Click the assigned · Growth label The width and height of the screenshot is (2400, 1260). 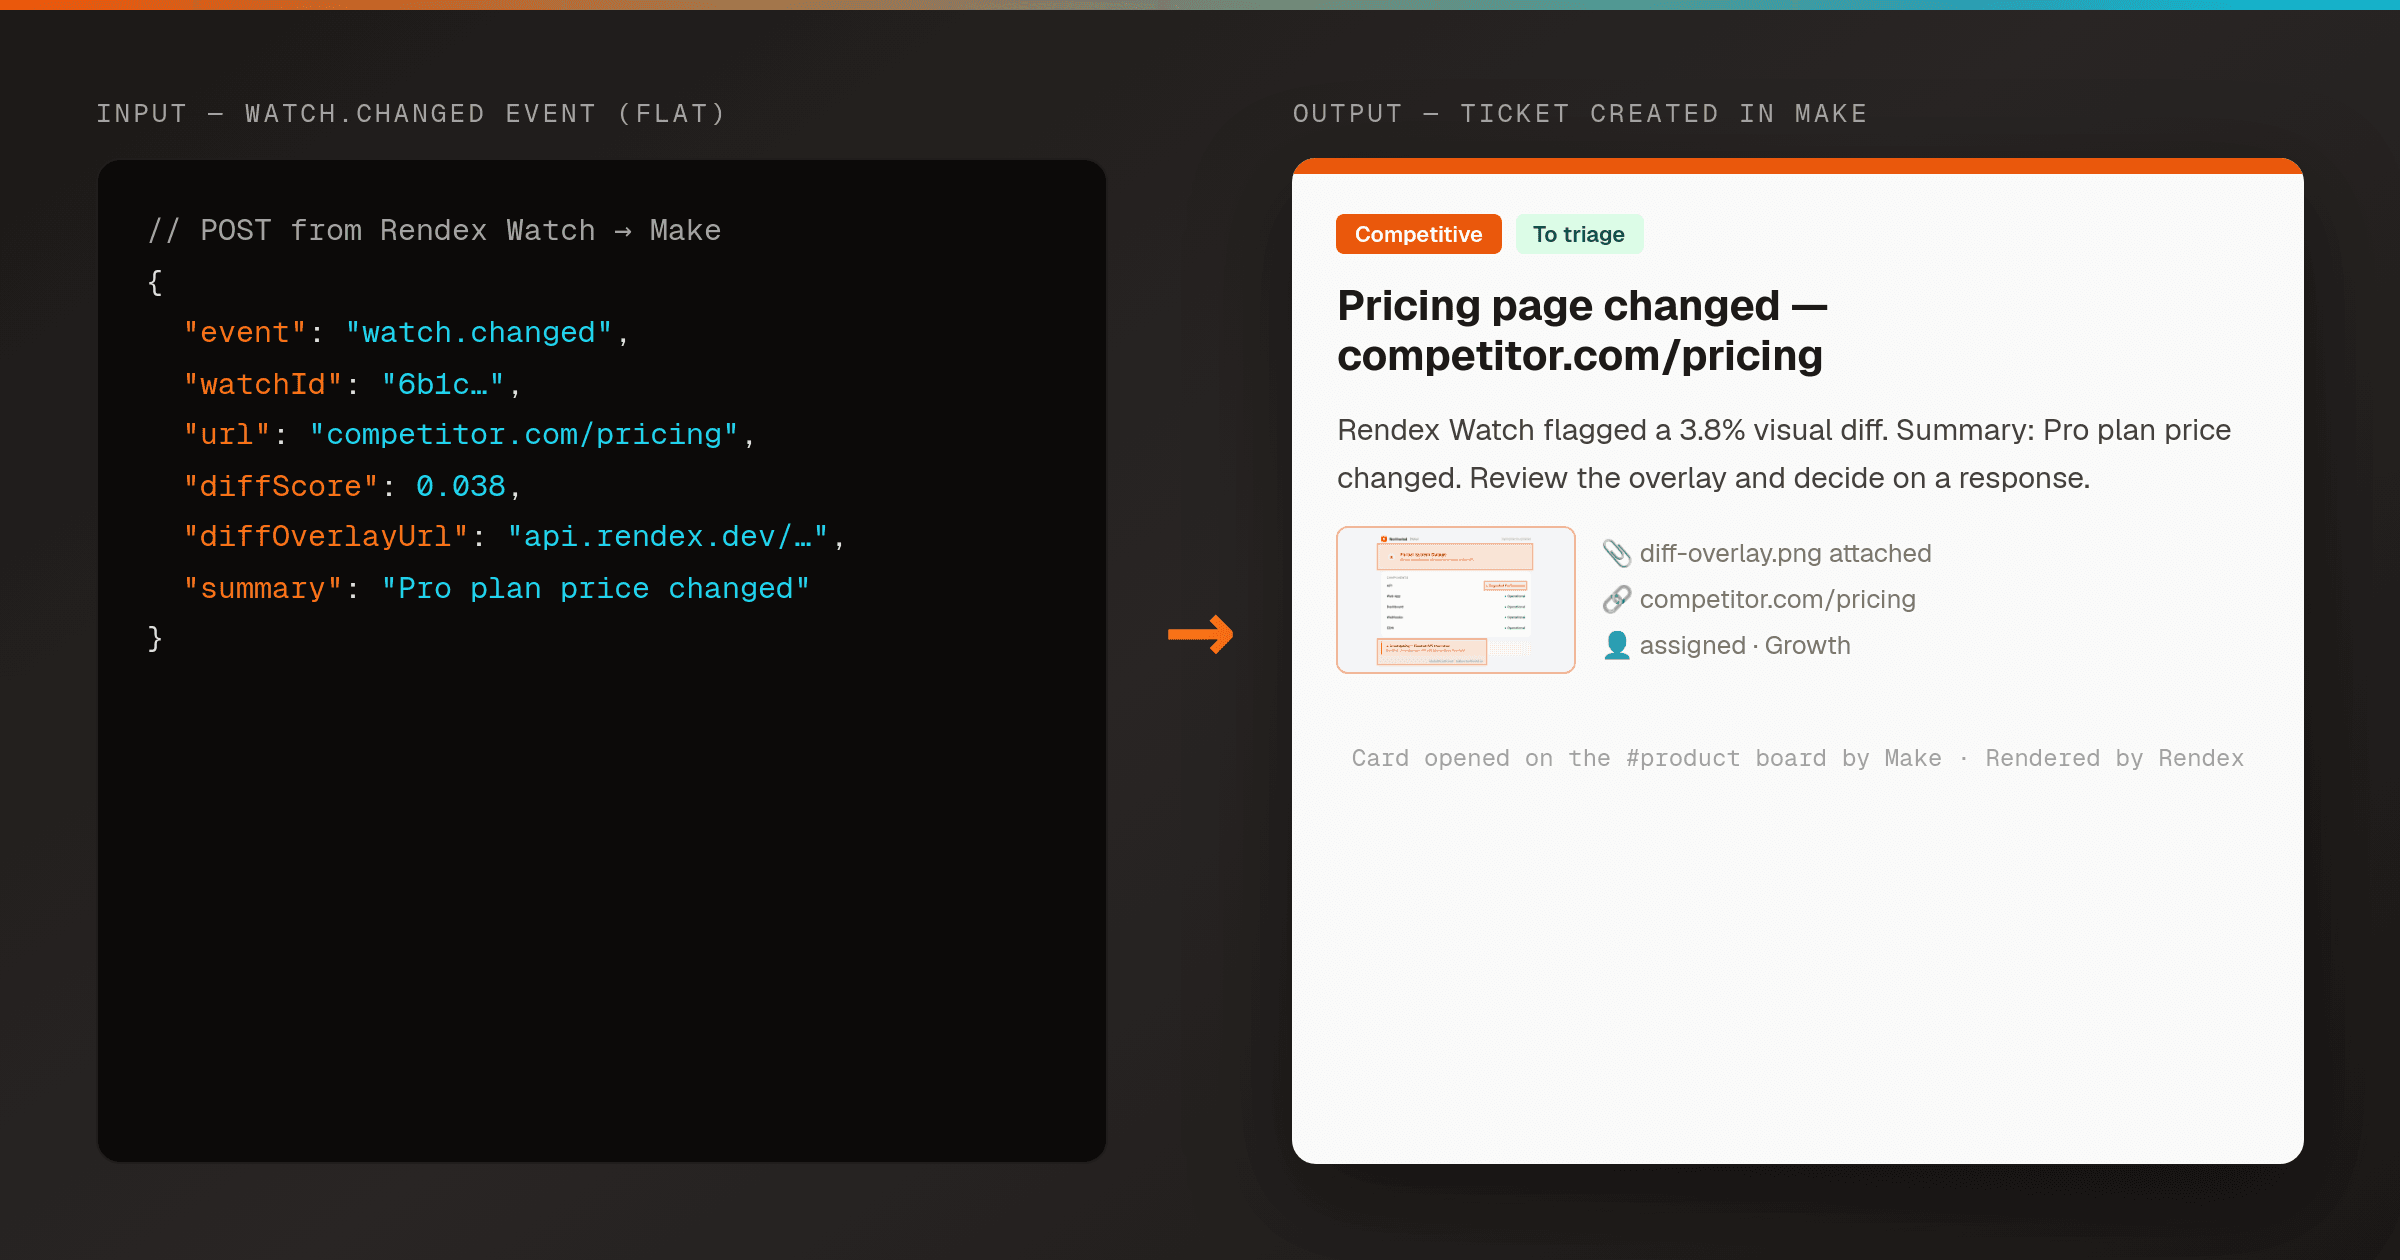coord(1745,645)
